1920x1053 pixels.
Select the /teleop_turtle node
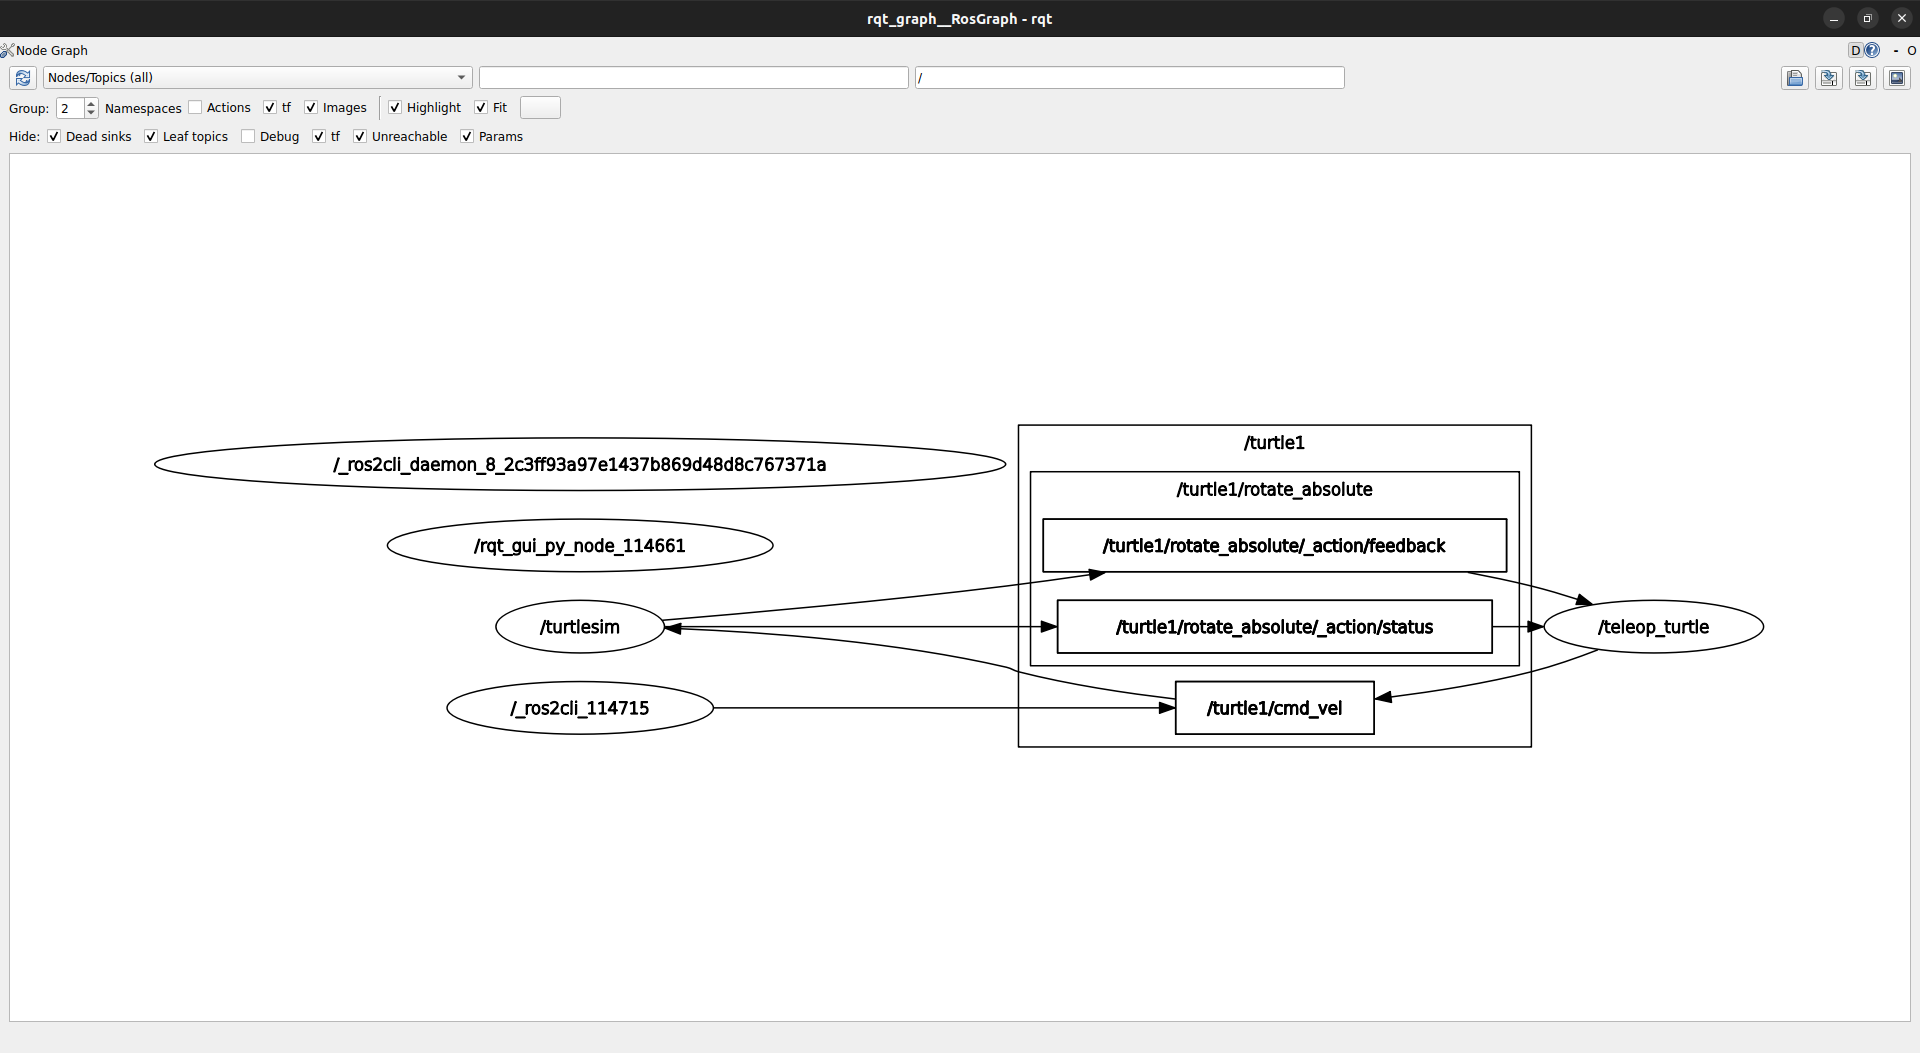coord(1653,627)
